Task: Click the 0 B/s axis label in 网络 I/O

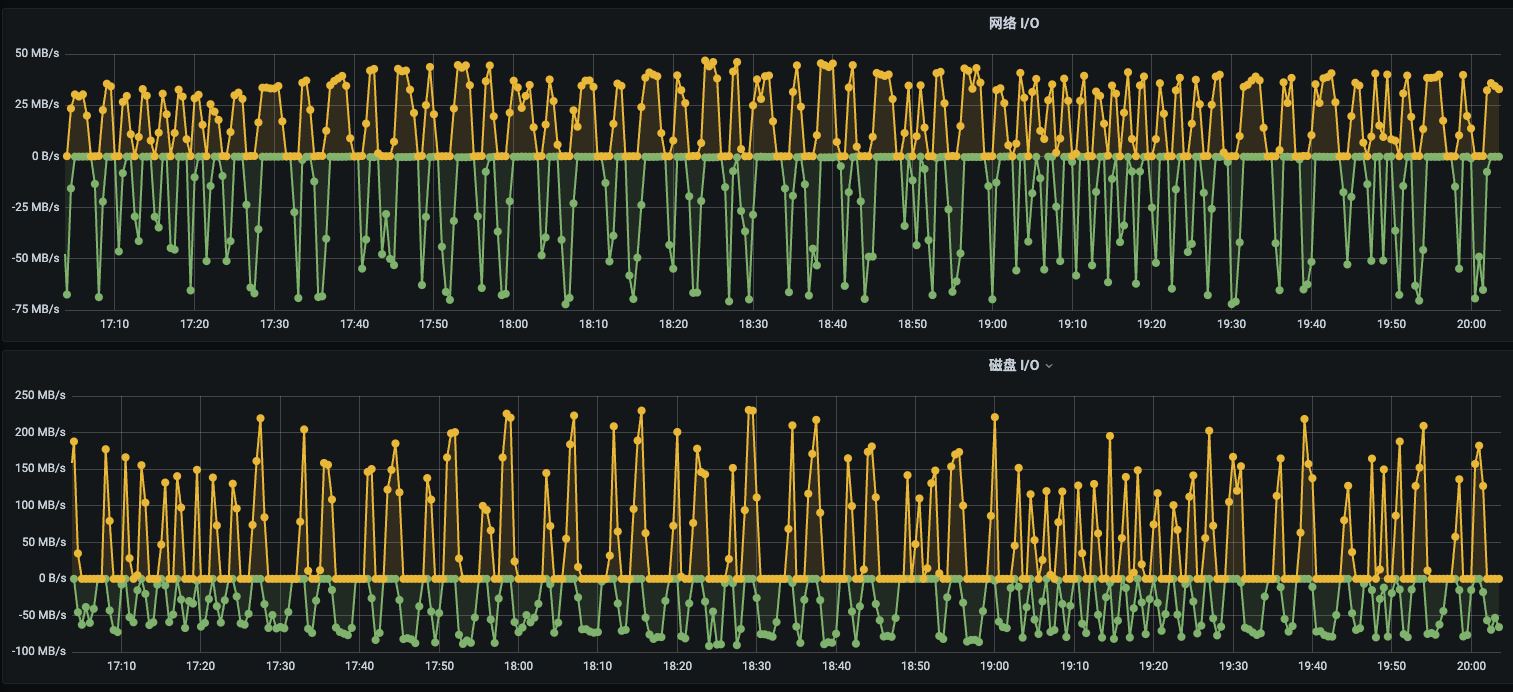Action: click(x=43, y=156)
